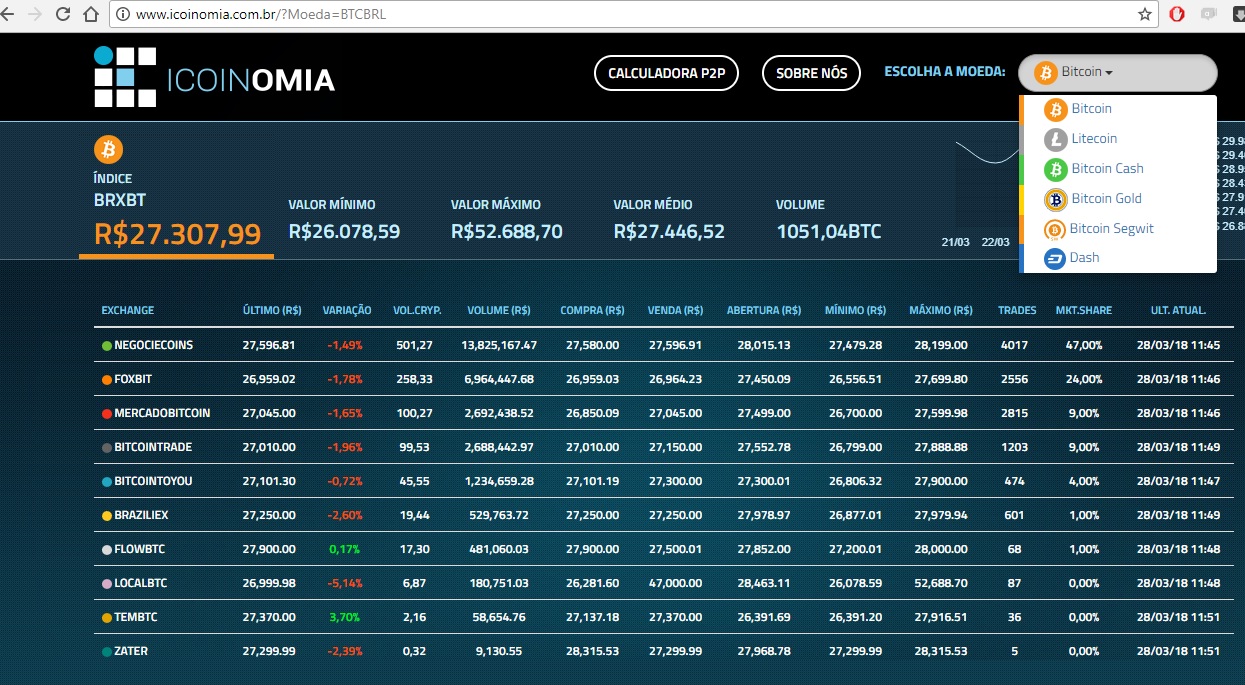
Task: Click the yellow dot beside BRAZILIEX
Action: coord(107,516)
